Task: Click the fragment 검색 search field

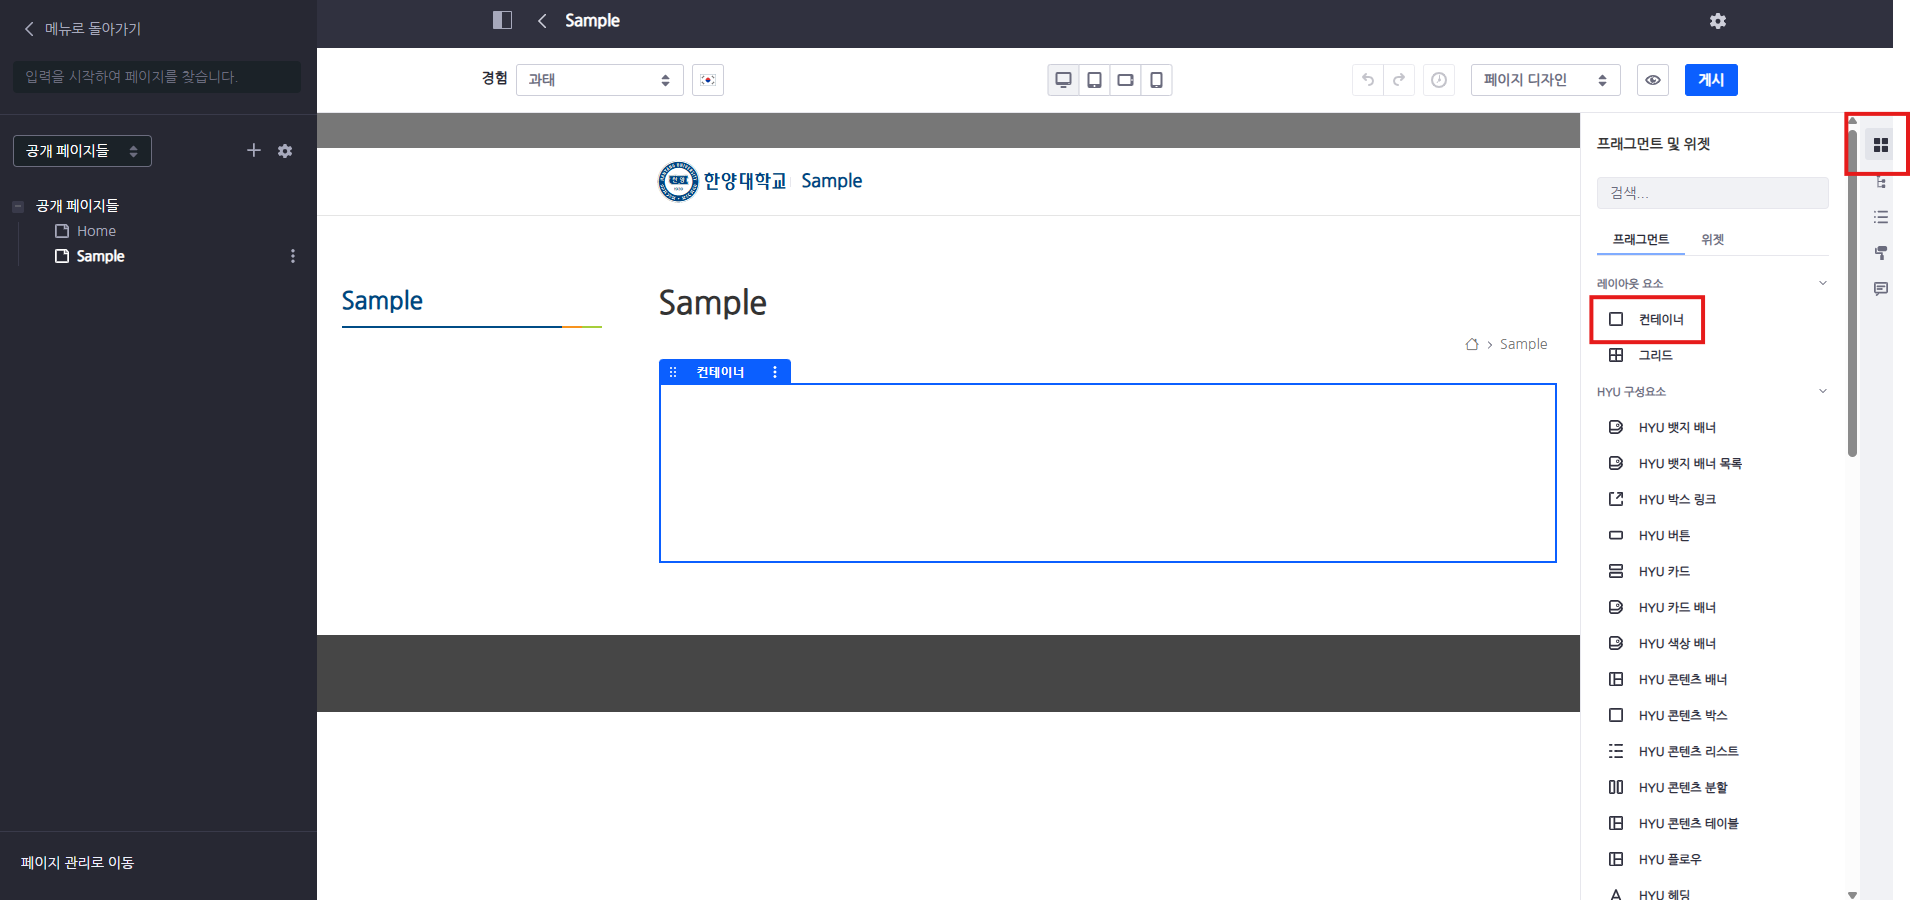Action: (x=1712, y=193)
